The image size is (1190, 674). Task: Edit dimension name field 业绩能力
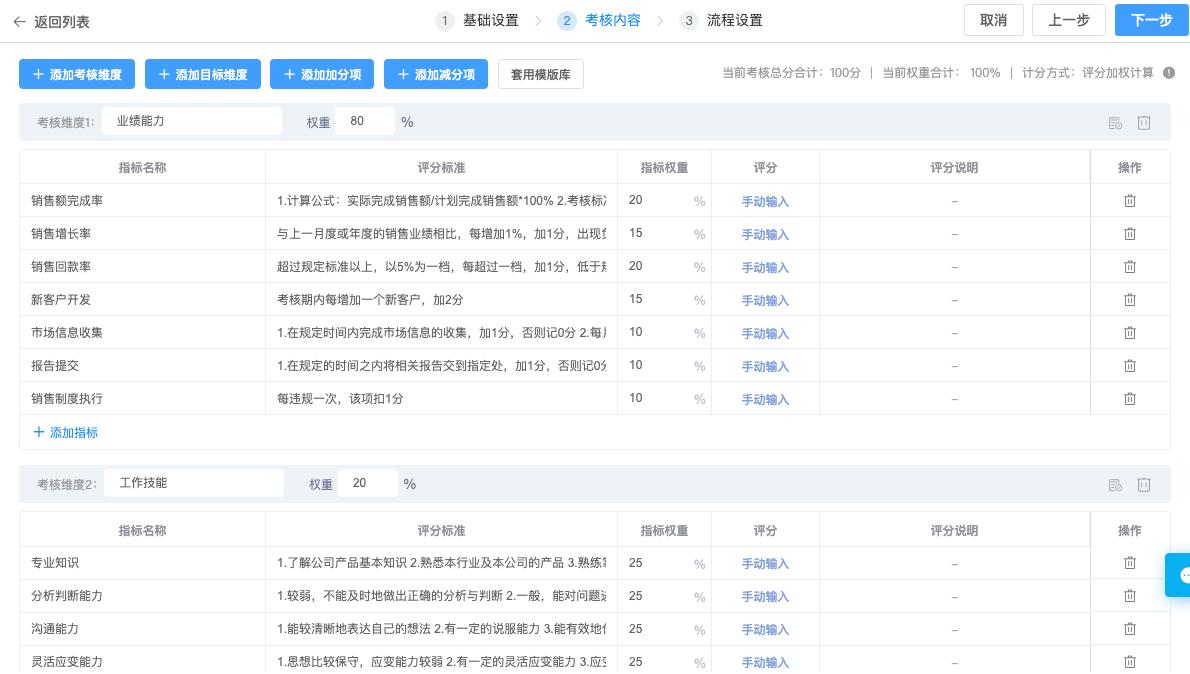pyautogui.click(x=192, y=121)
